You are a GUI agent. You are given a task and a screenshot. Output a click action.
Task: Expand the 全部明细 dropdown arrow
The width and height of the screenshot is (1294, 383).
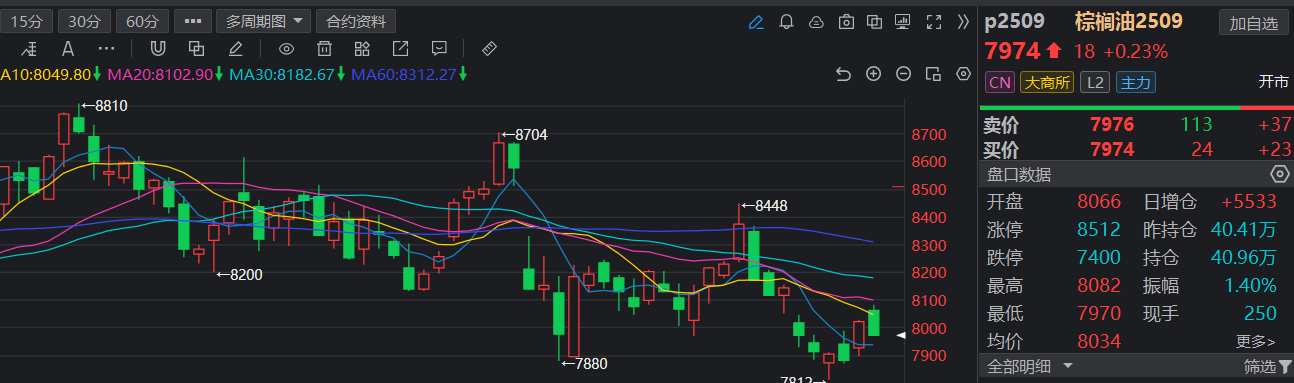click(x=1068, y=367)
